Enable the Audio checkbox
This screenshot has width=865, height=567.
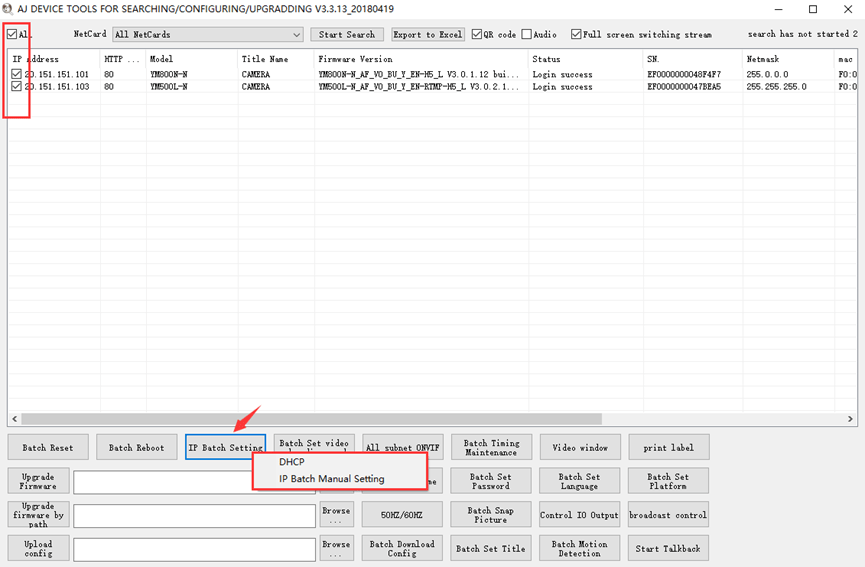pyautogui.click(x=526, y=34)
